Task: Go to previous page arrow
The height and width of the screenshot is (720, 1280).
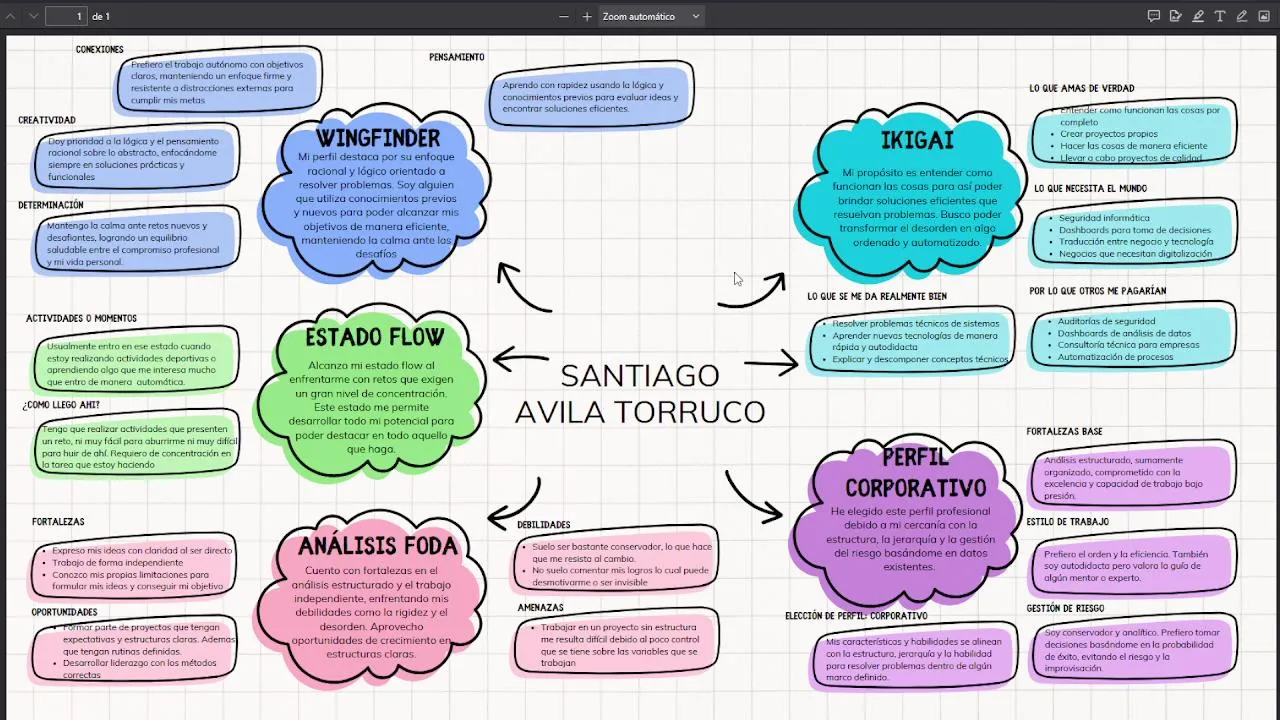Action: pyautogui.click(x=12, y=16)
